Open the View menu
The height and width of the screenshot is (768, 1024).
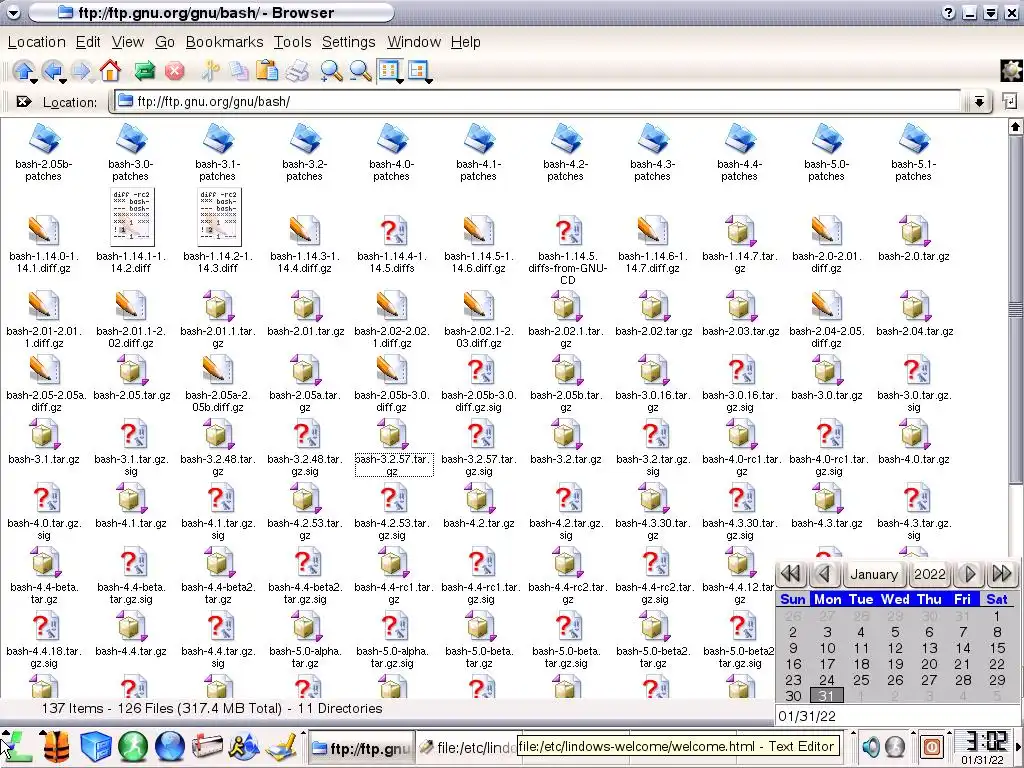click(127, 42)
